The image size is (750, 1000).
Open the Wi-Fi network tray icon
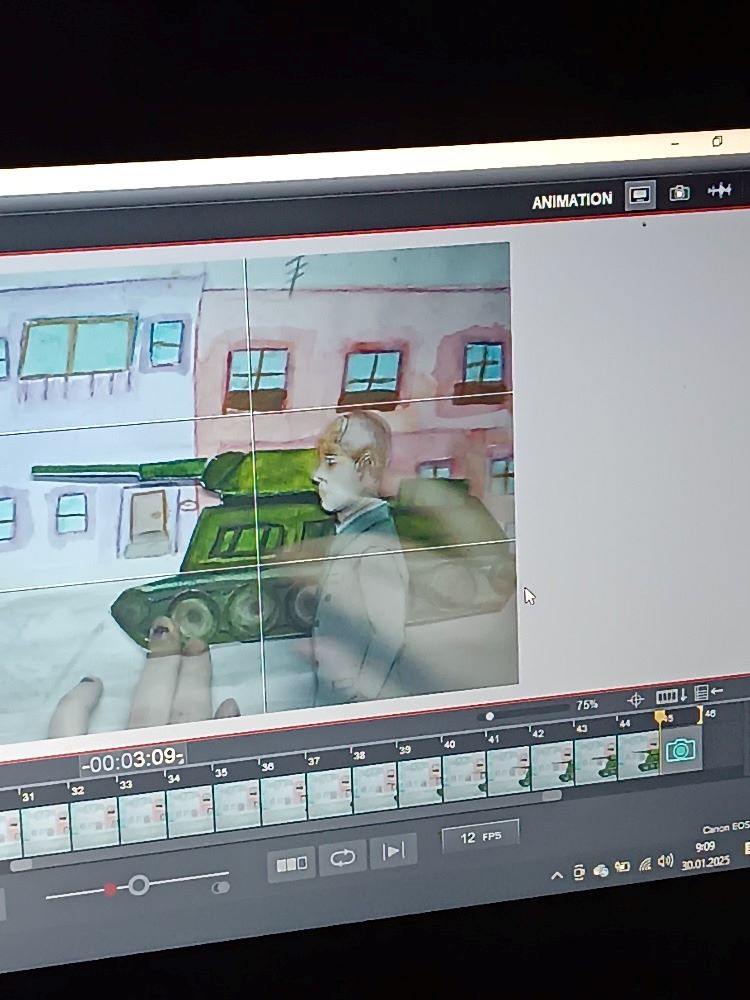click(x=645, y=864)
